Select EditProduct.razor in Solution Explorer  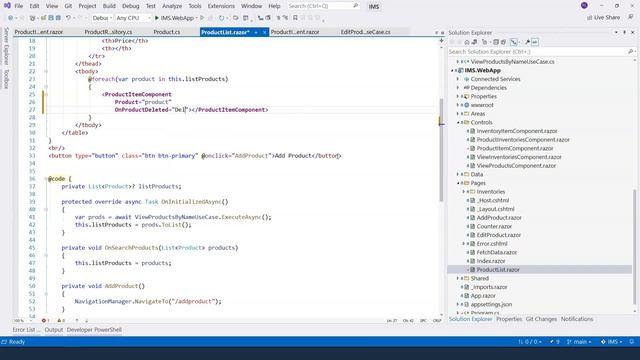click(x=498, y=235)
